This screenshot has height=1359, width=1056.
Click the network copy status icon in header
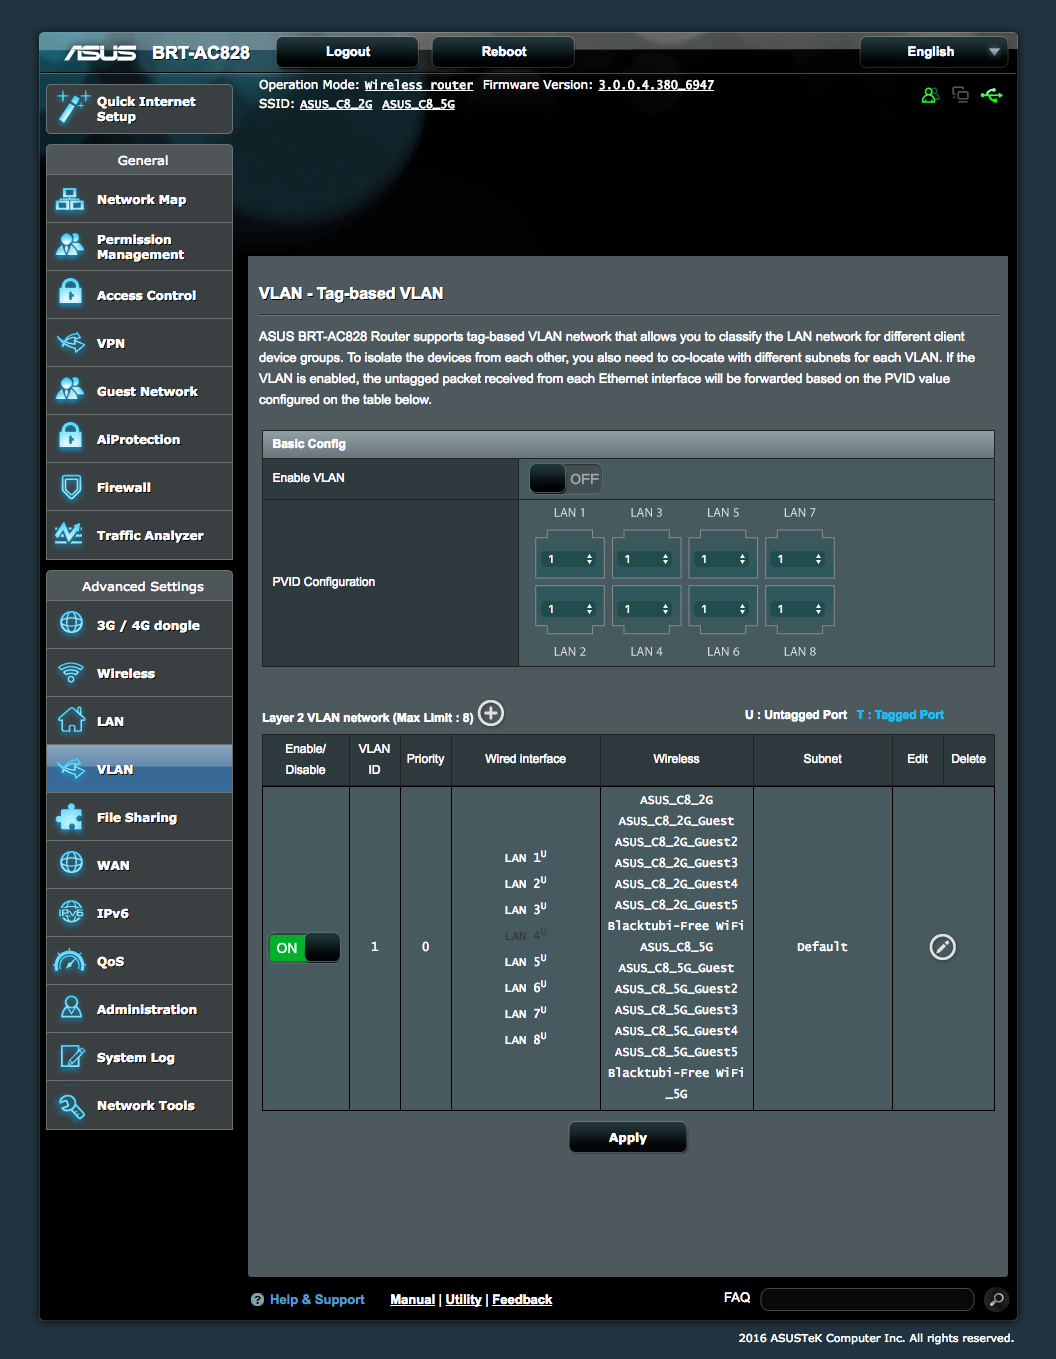[960, 95]
